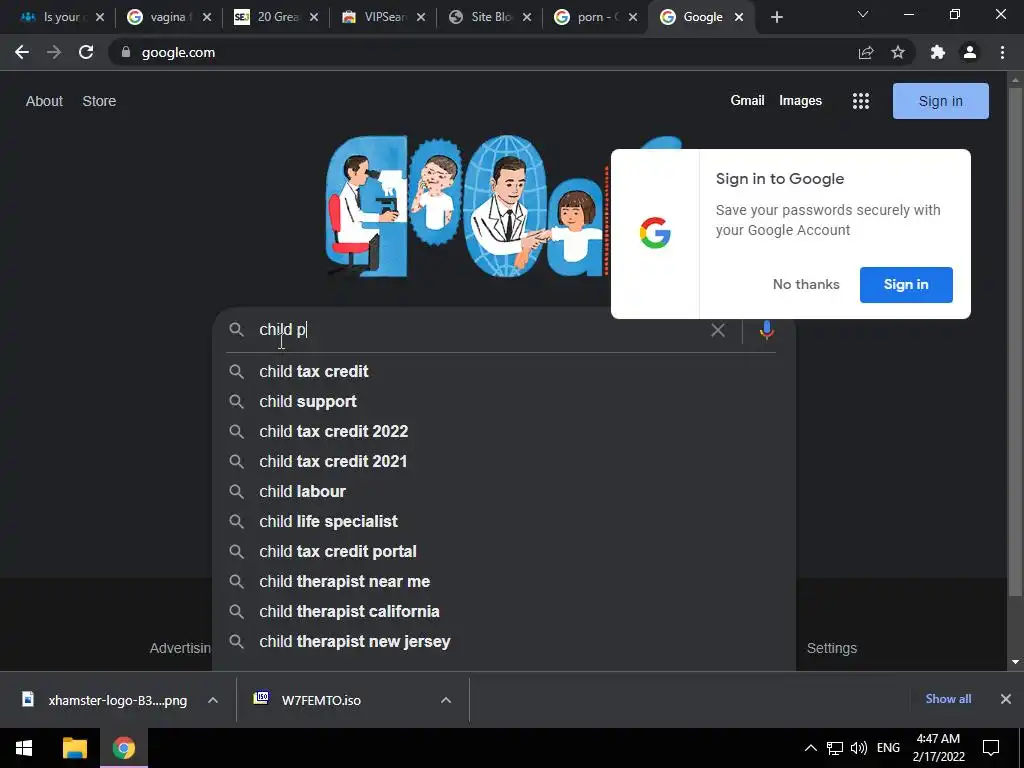1024x768 pixels.
Task: View site info via the lock icon
Action: point(126,52)
